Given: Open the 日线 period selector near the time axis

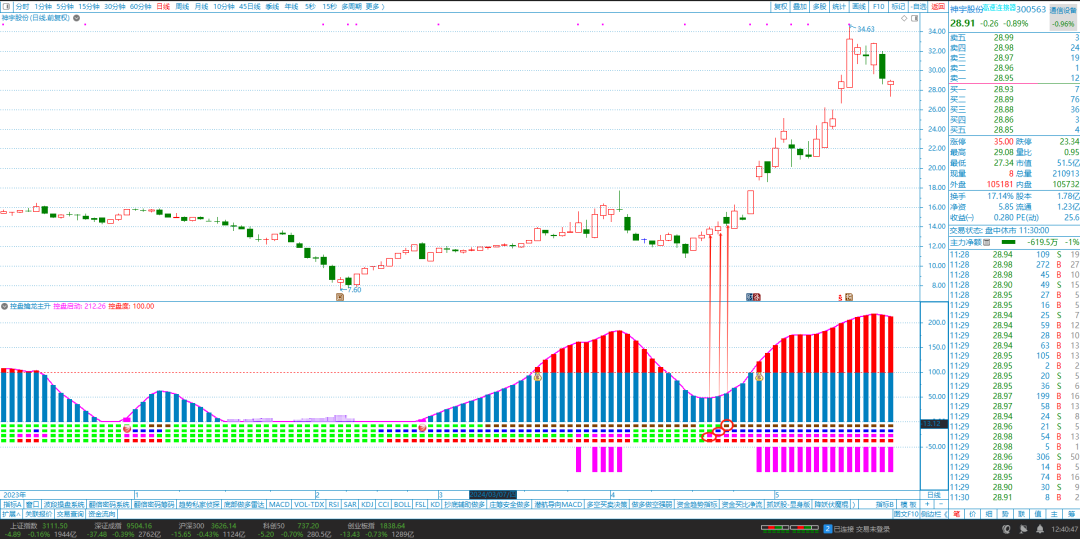Looking at the screenshot, I should [x=933, y=495].
